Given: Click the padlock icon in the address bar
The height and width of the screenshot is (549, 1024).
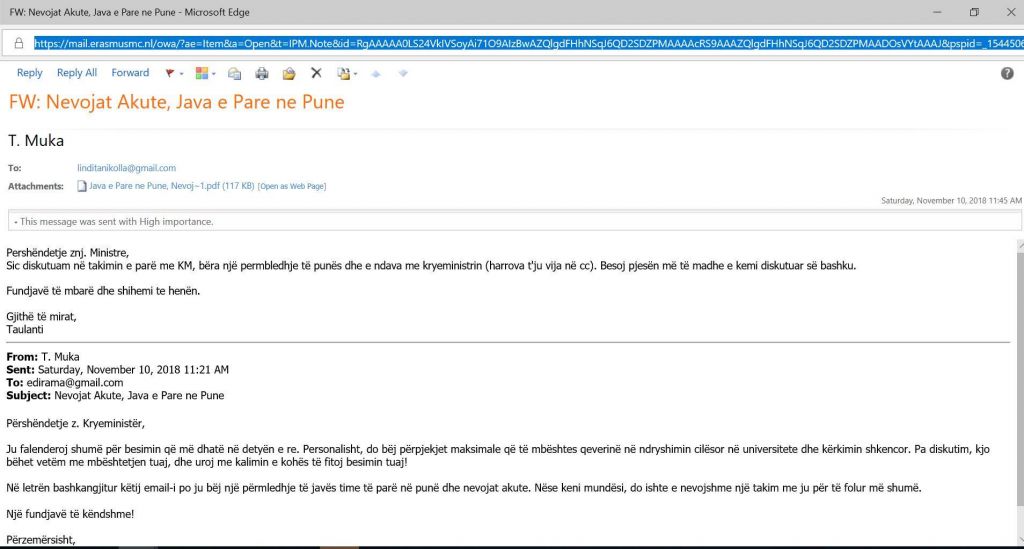Looking at the screenshot, I should (x=18, y=43).
